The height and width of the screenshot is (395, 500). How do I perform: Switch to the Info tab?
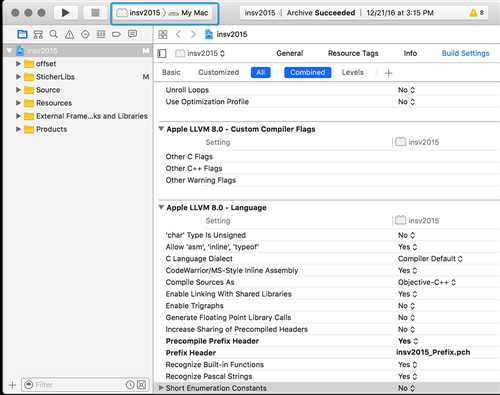(x=410, y=53)
